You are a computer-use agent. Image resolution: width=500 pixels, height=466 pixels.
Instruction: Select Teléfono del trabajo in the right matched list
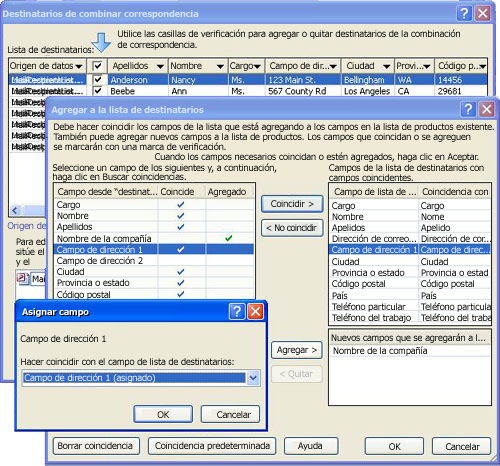coord(410,318)
